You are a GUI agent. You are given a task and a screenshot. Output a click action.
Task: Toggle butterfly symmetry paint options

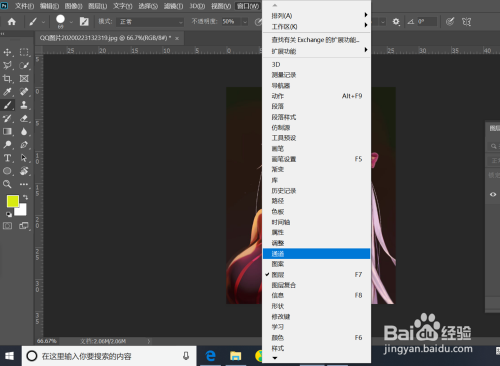click(466, 22)
